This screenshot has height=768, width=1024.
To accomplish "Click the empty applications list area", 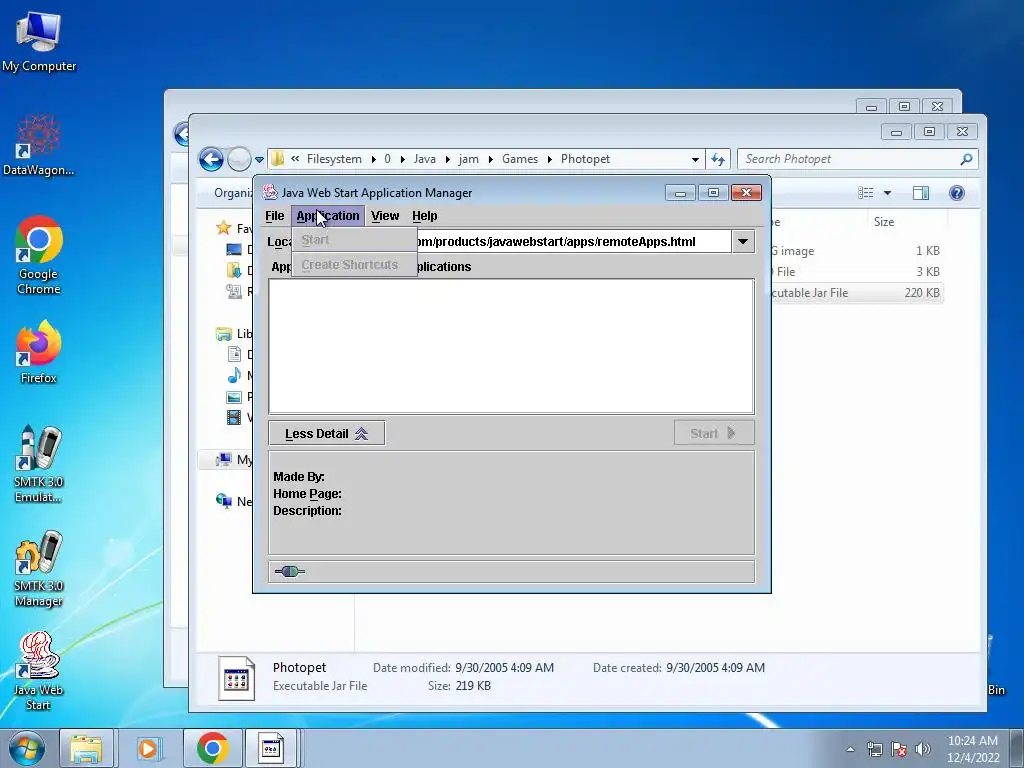I will point(511,346).
